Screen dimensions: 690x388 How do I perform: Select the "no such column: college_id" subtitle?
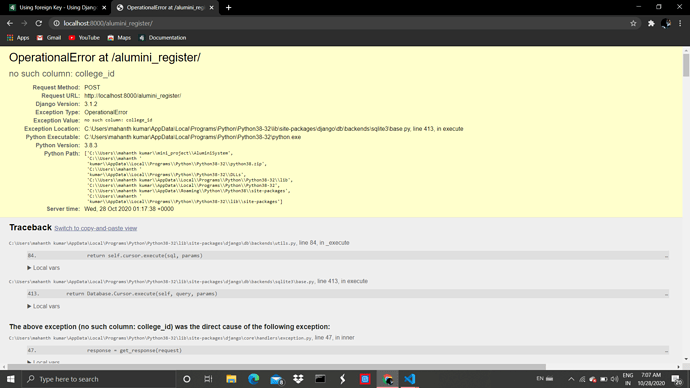(x=62, y=74)
